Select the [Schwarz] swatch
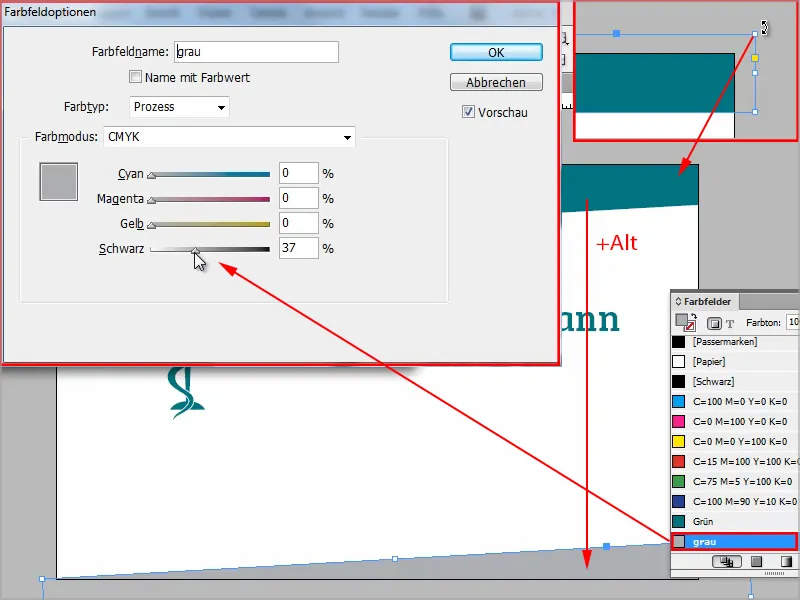This screenshot has height=600, width=800. 735,382
